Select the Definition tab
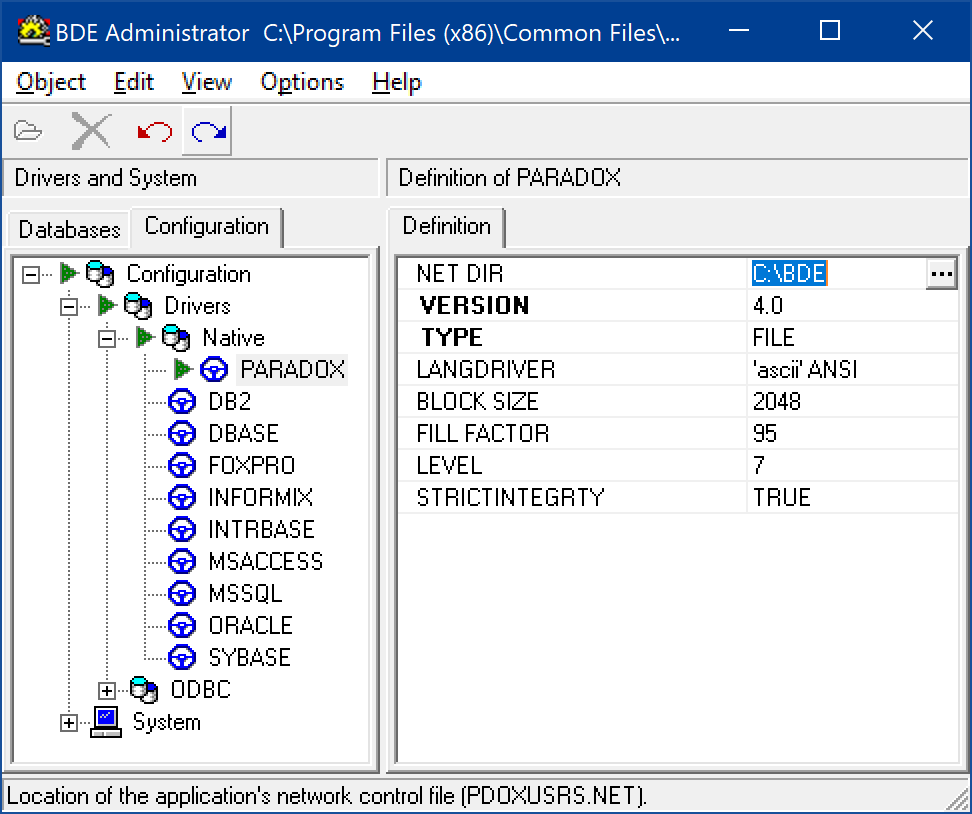The height and width of the screenshot is (814, 972). click(446, 227)
